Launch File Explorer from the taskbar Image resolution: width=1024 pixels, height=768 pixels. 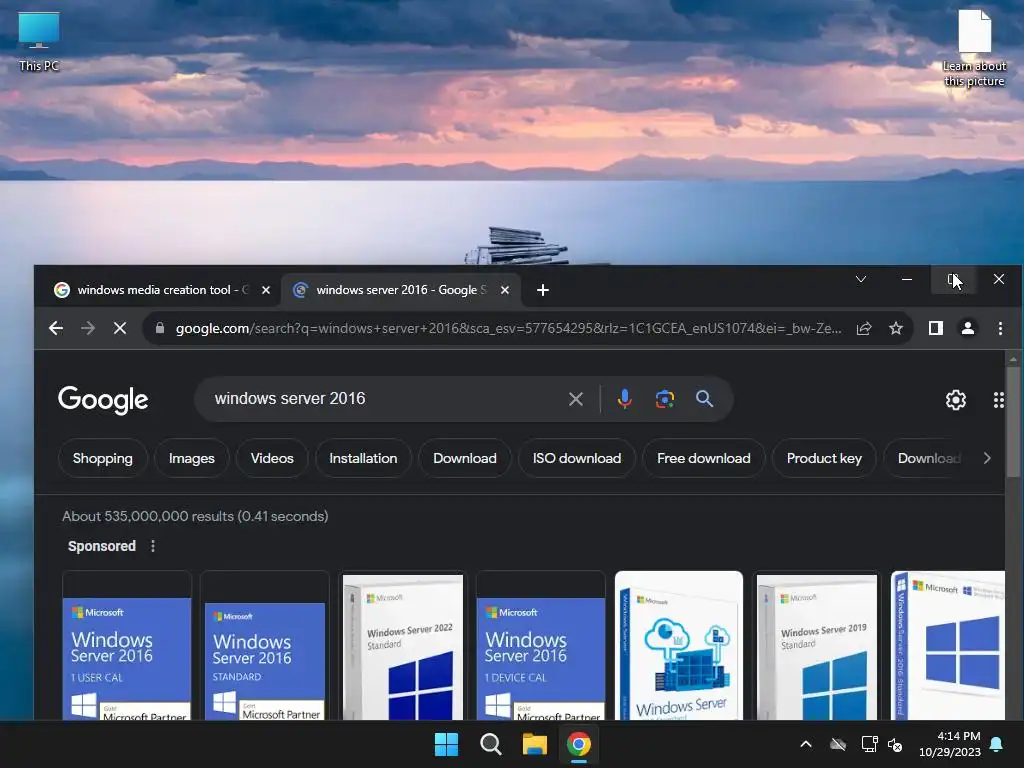[534, 744]
